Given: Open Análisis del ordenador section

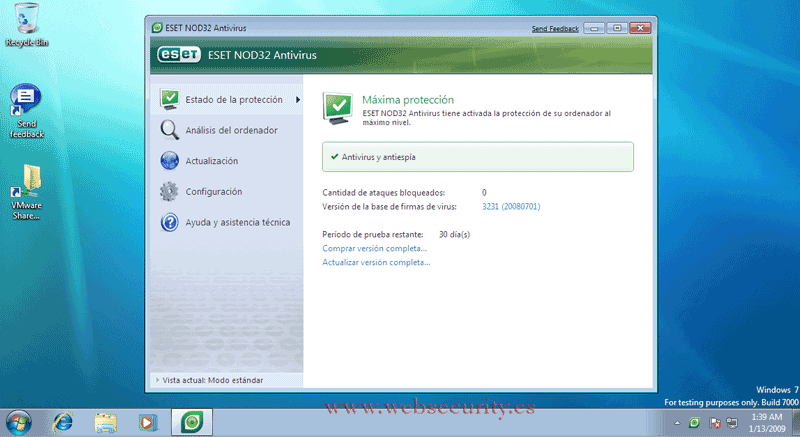Looking at the screenshot, I should click(x=231, y=131).
